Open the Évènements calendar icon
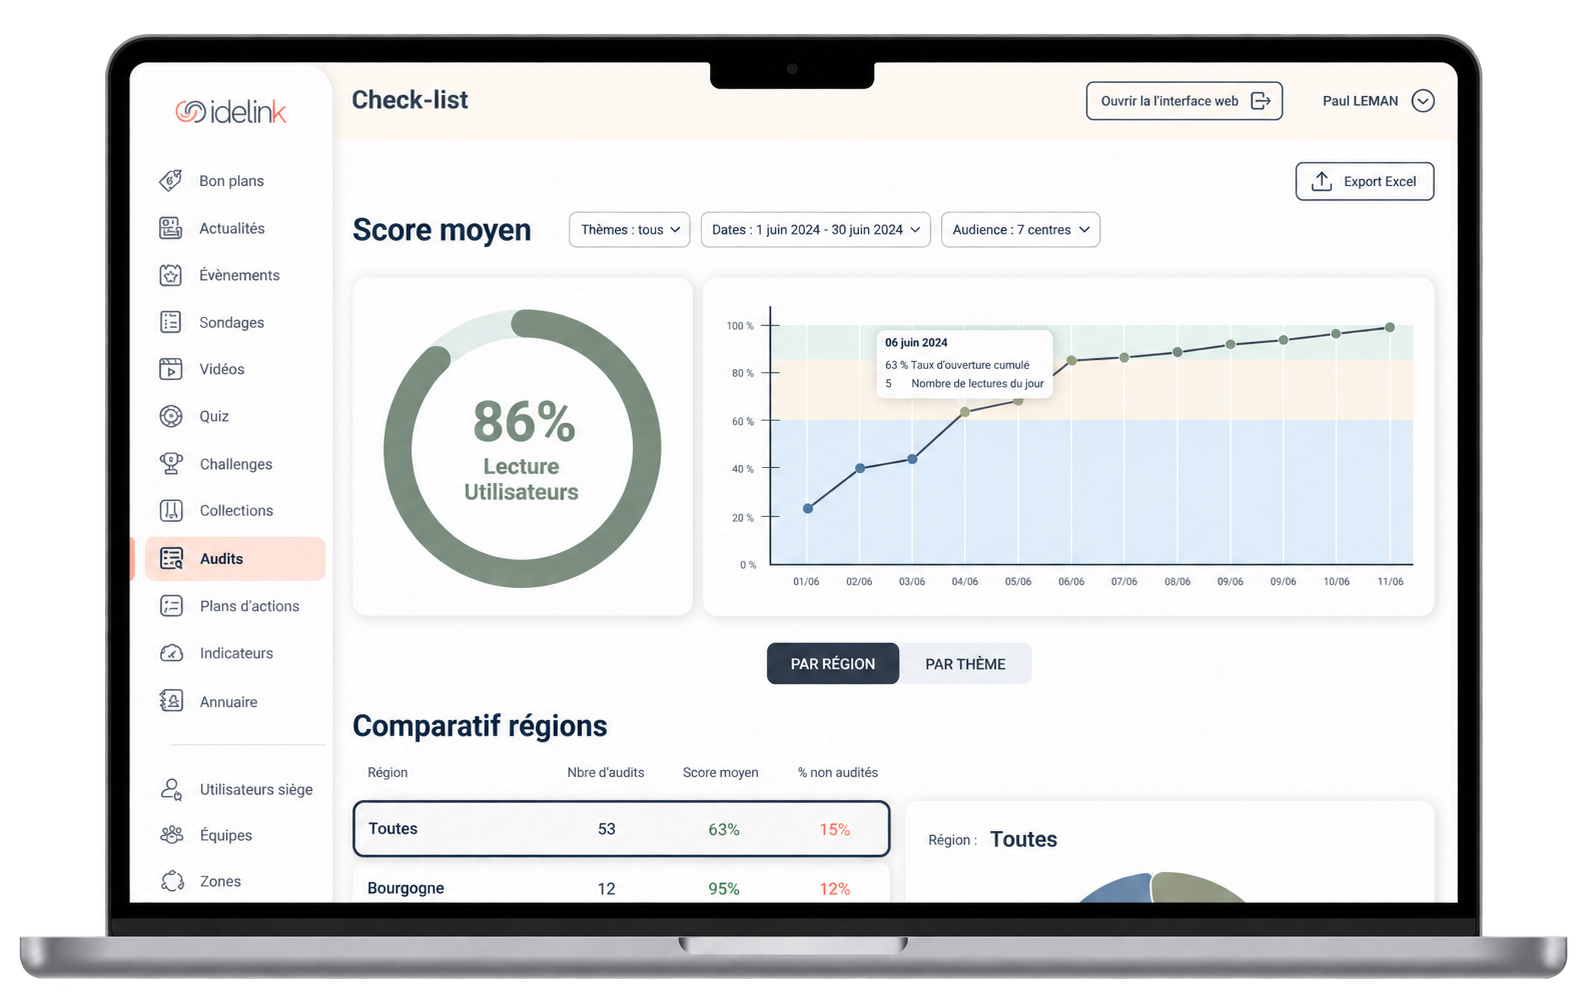The height and width of the screenshot is (992, 1586). point(171,275)
